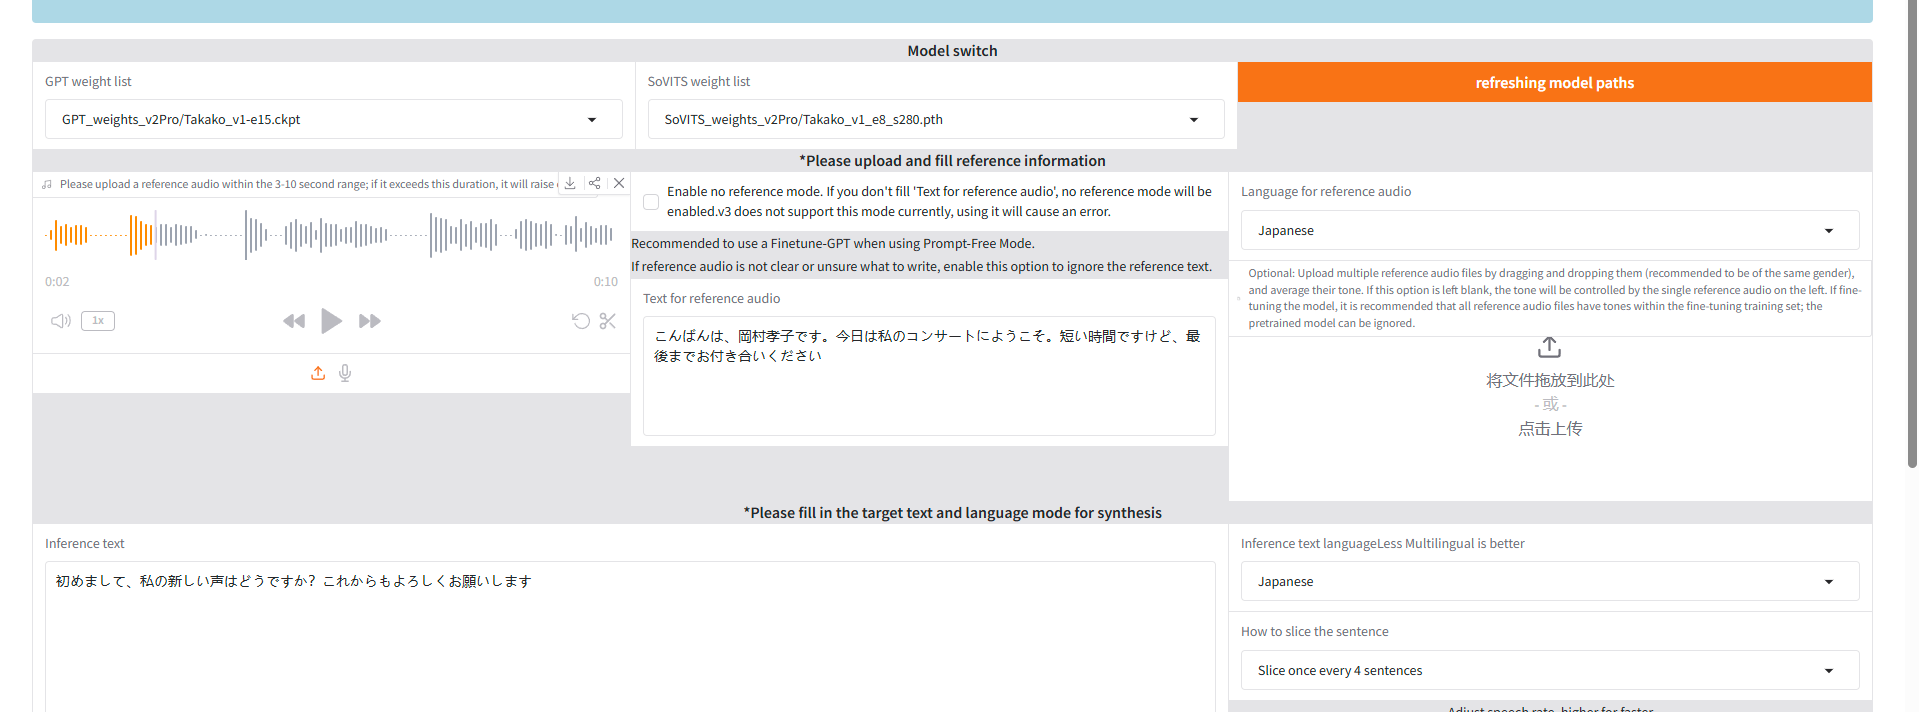Trim the reference audio with scissors
This screenshot has height=712, width=1919.
point(608,321)
